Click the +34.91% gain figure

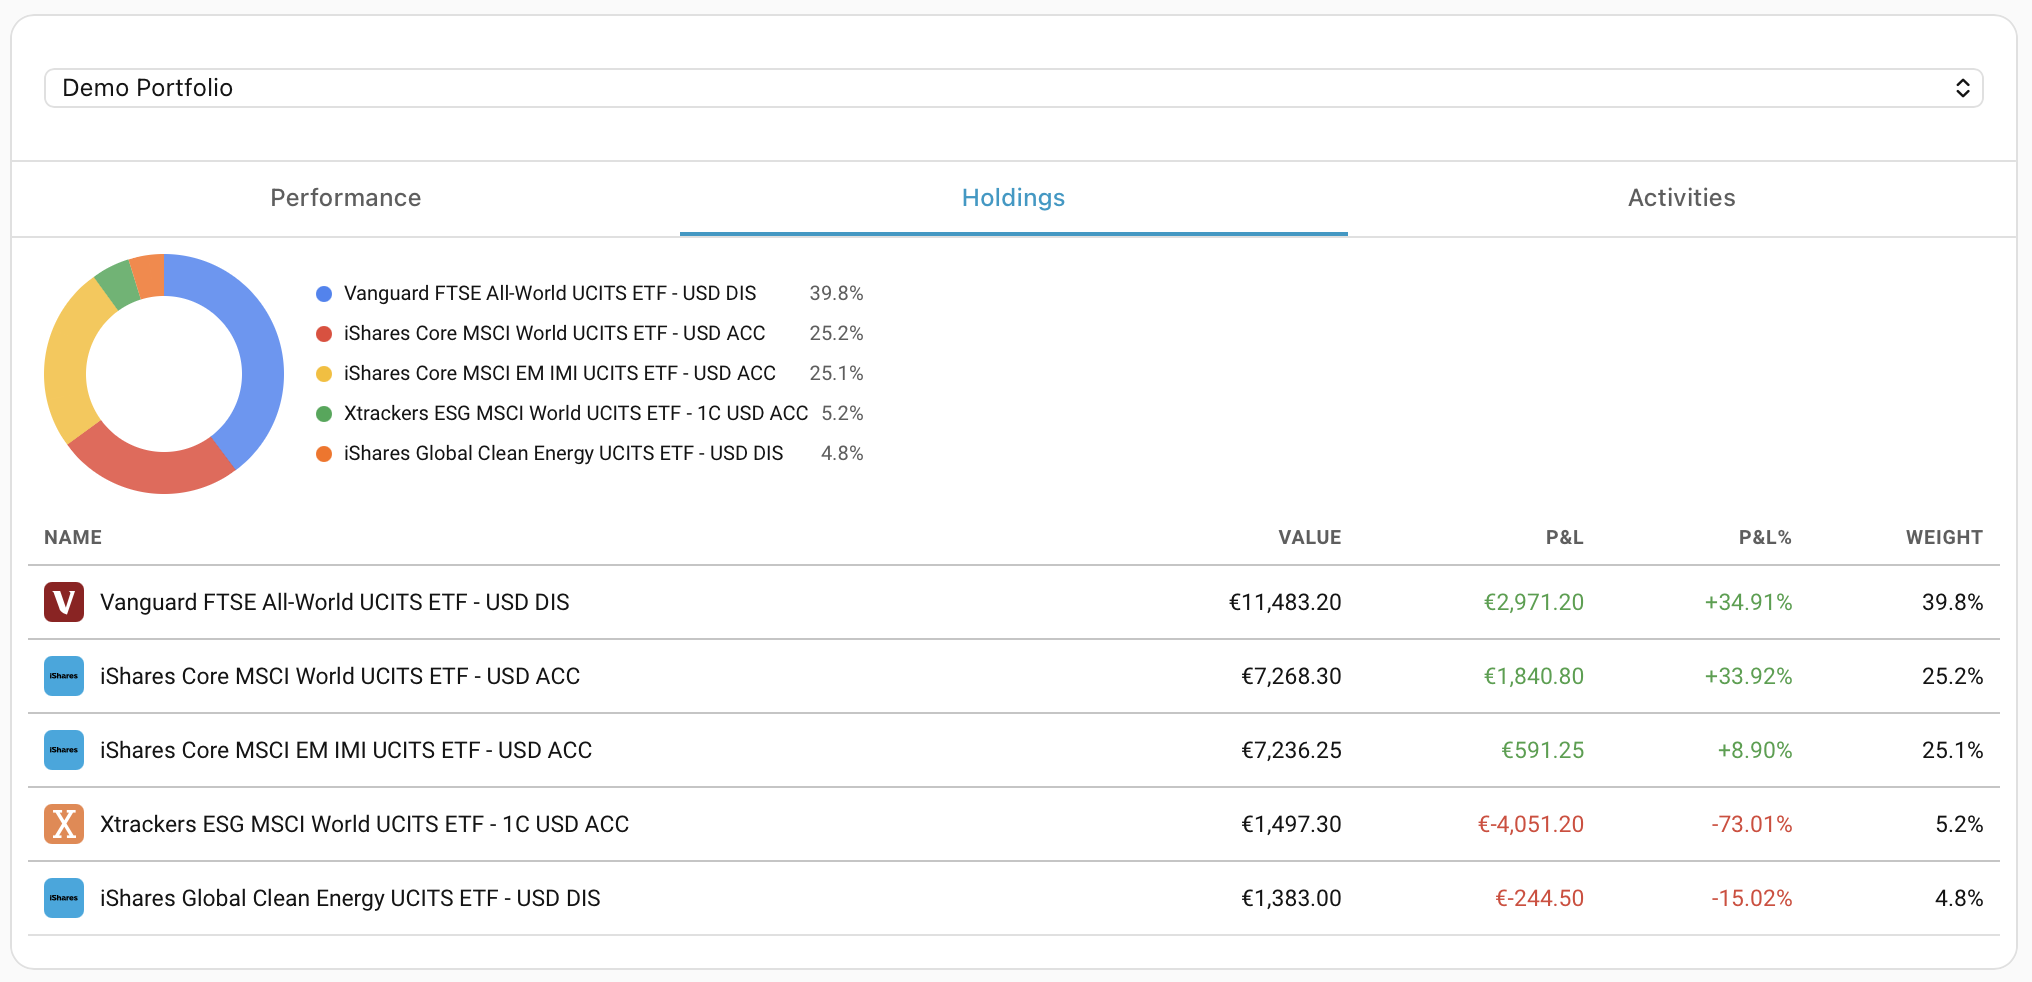click(1748, 602)
